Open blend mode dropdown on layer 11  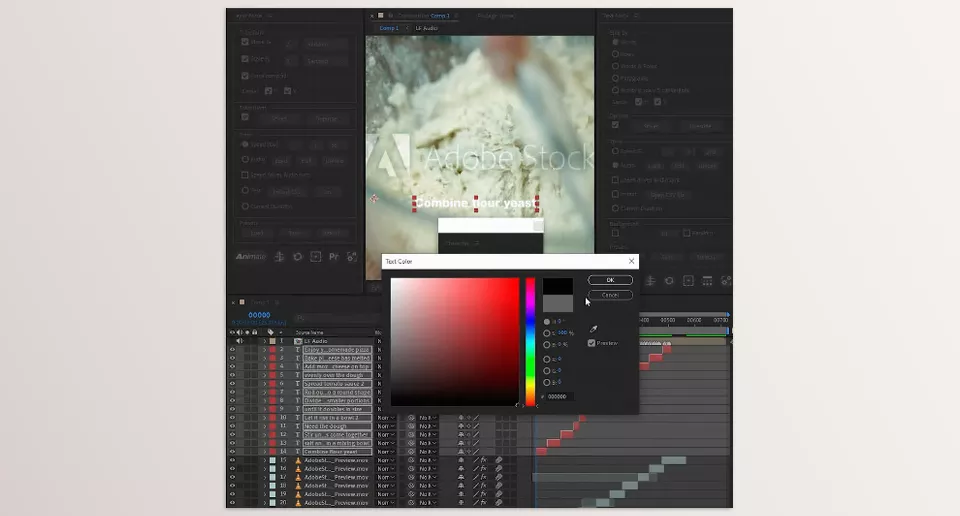[x=386, y=426]
